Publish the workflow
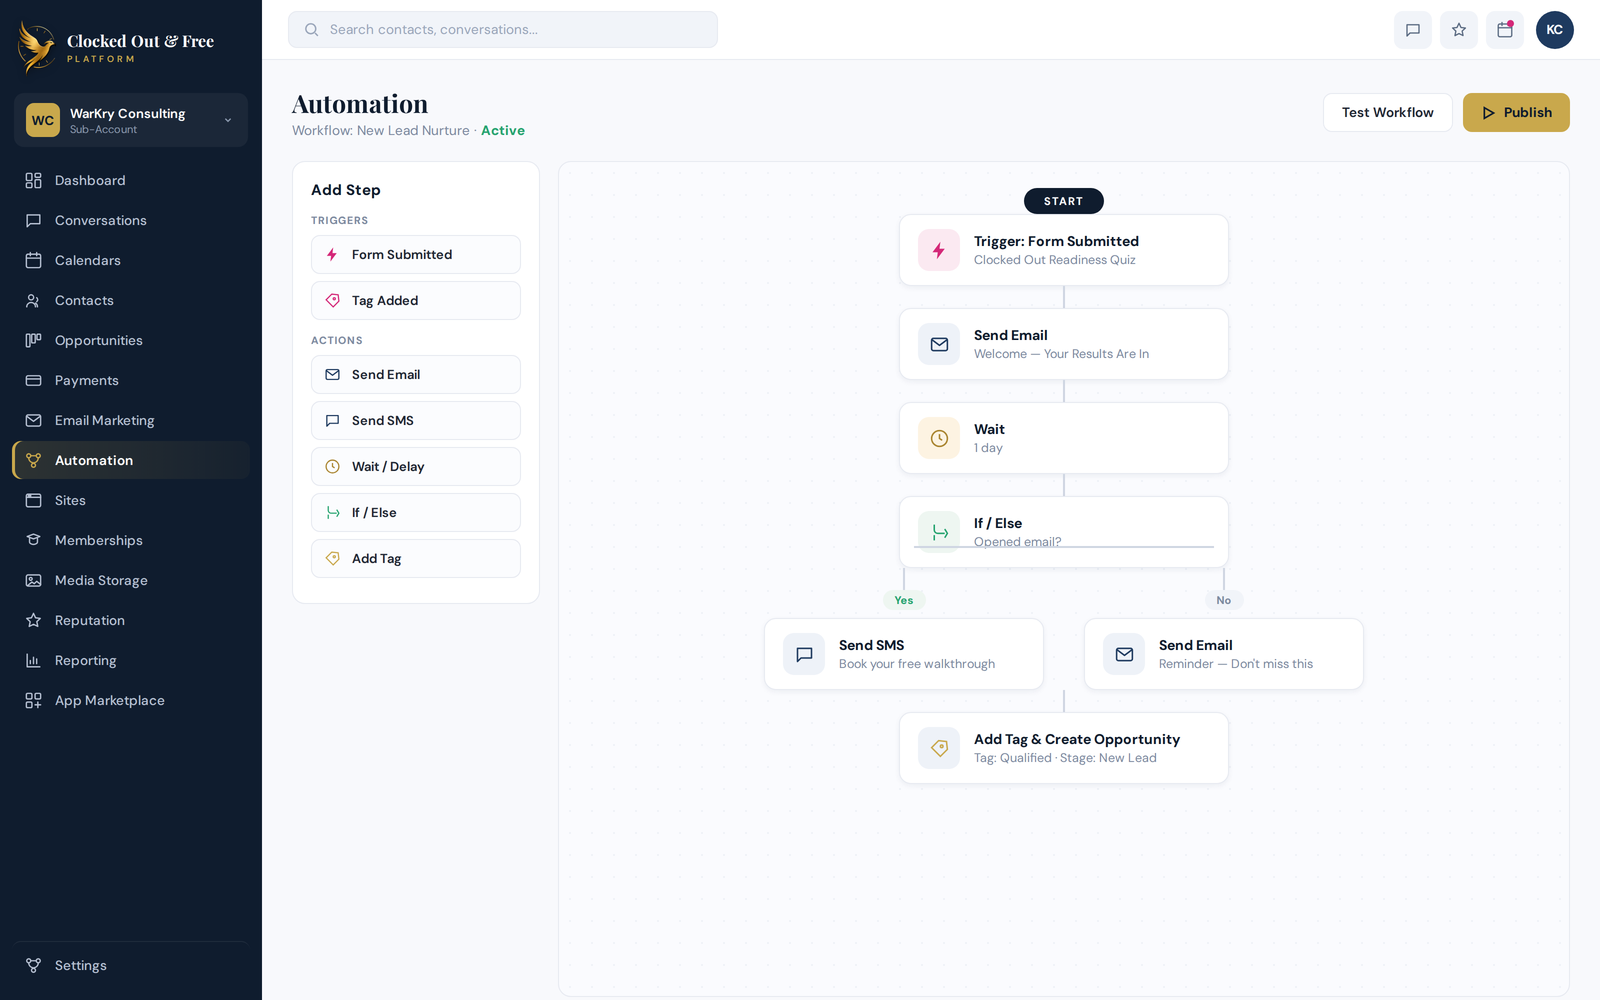The image size is (1600, 1000). [1516, 112]
